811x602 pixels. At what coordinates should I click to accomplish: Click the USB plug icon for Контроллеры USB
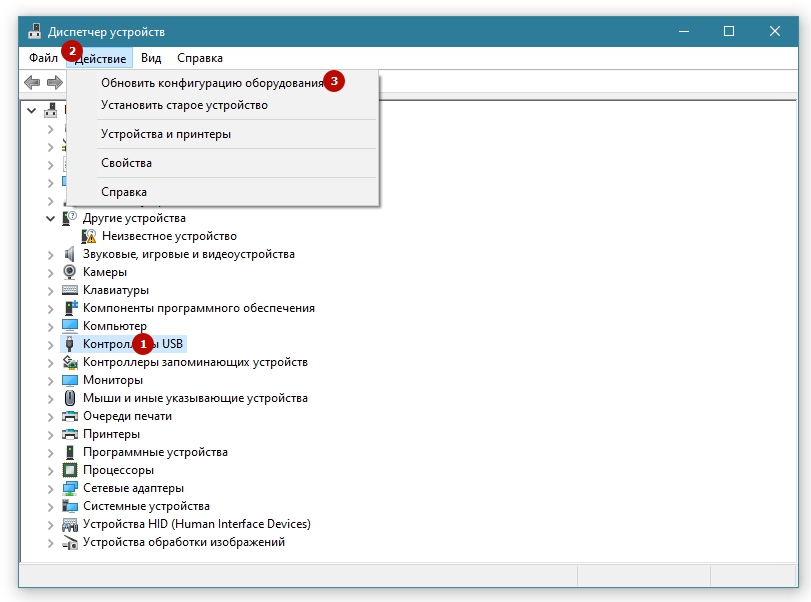pos(69,344)
